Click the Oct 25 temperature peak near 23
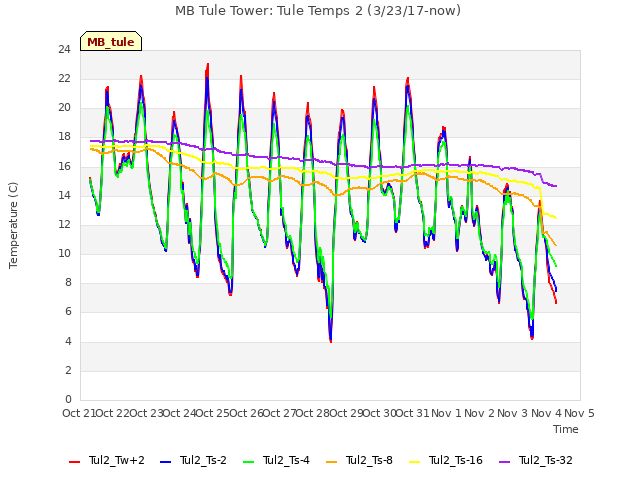This screenshot has height=480, width=640. click(x=208, y=64)
